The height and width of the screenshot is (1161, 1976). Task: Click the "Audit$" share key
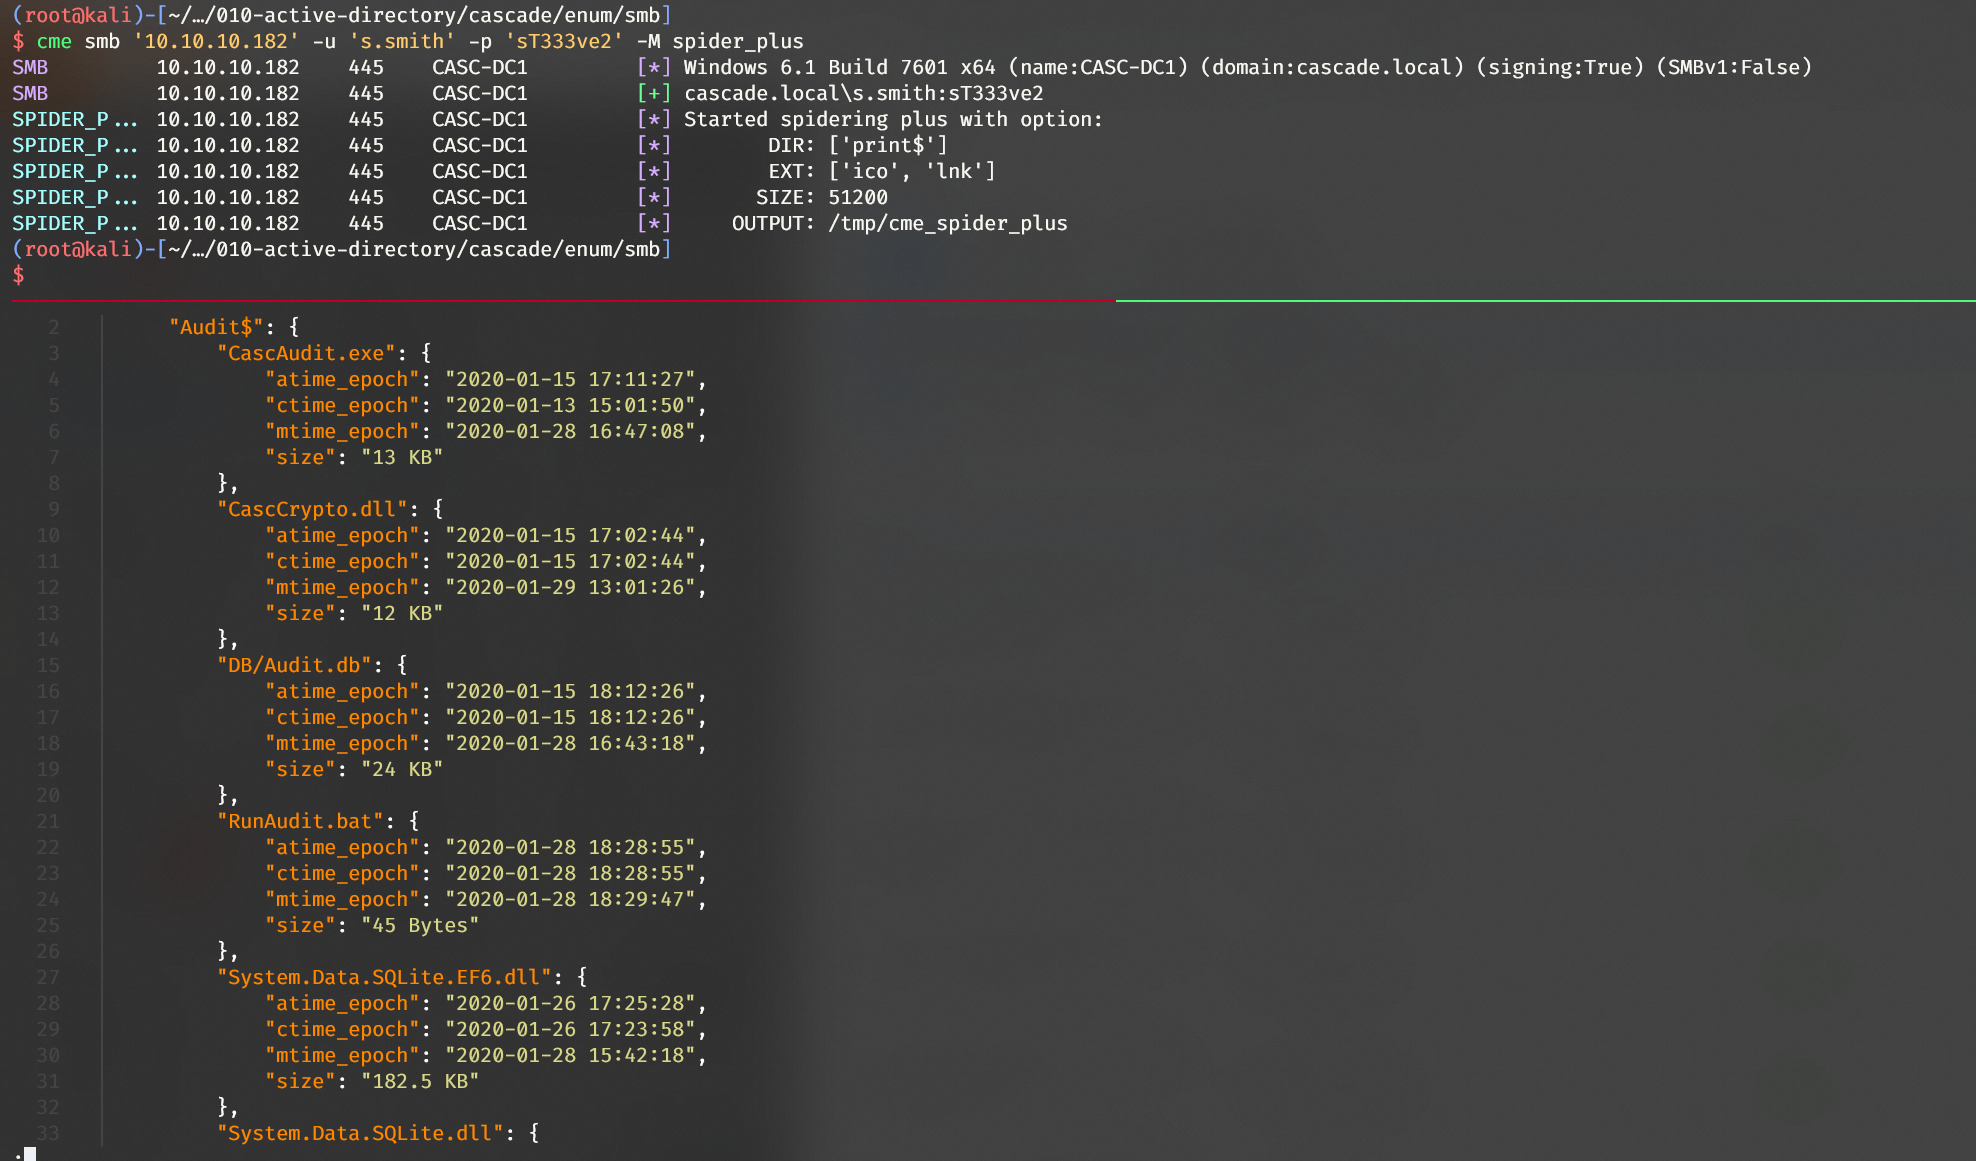pos(216,327)
